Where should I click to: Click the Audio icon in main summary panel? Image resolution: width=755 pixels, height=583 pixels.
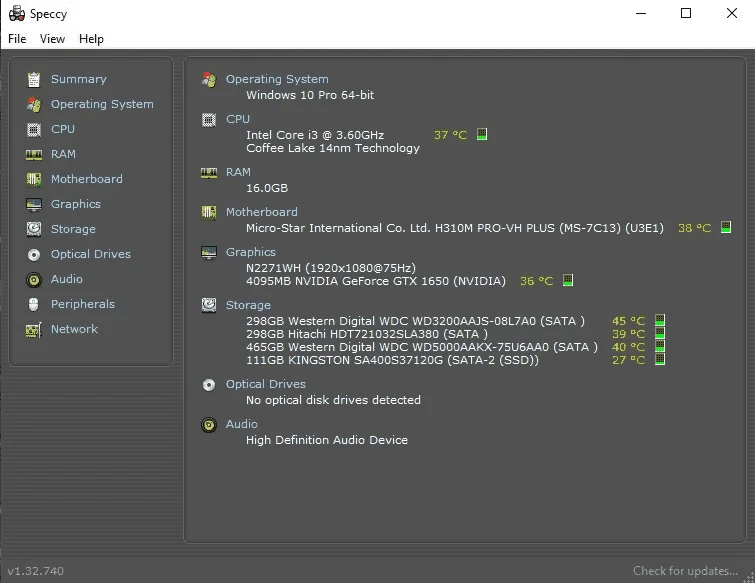coord(209,425)
